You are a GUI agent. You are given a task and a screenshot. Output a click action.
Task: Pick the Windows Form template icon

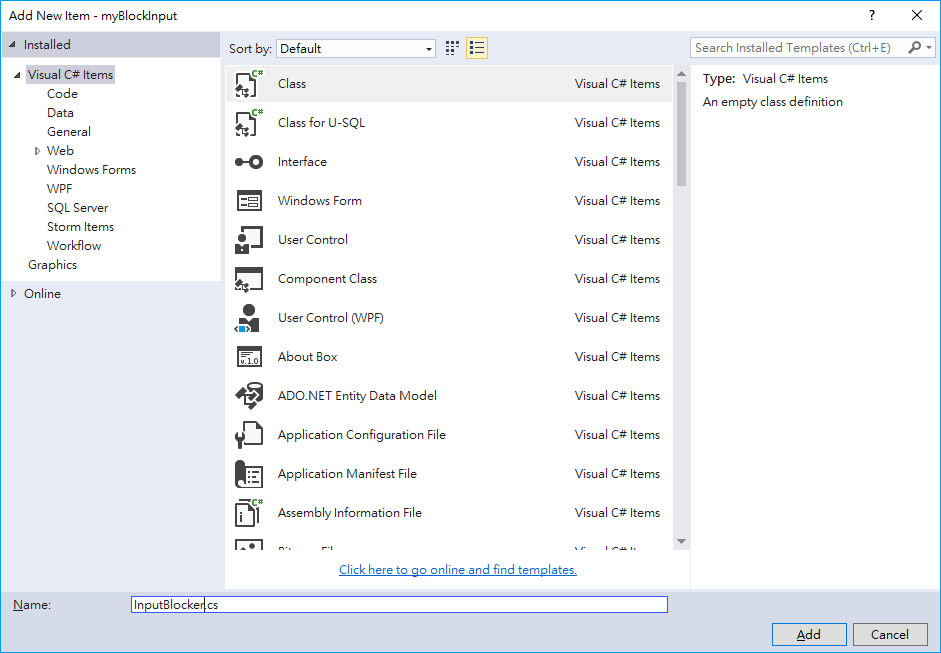248,201
